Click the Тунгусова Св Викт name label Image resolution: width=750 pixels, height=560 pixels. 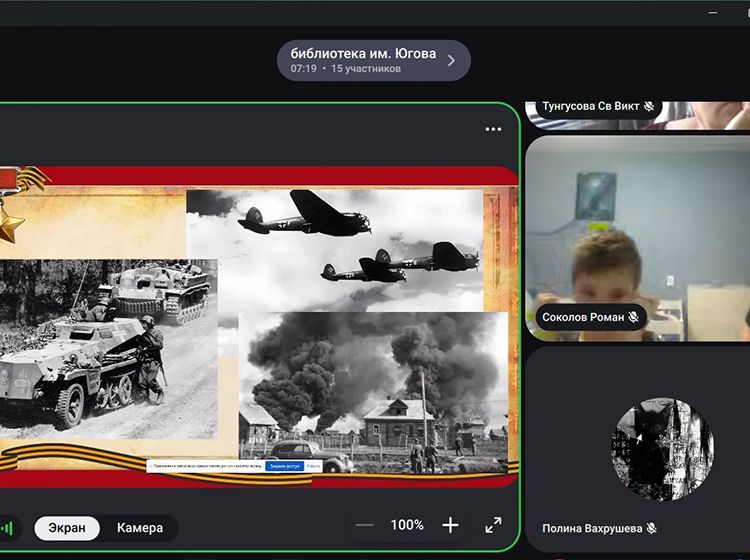pyautogui.click(x=591, y=106)
